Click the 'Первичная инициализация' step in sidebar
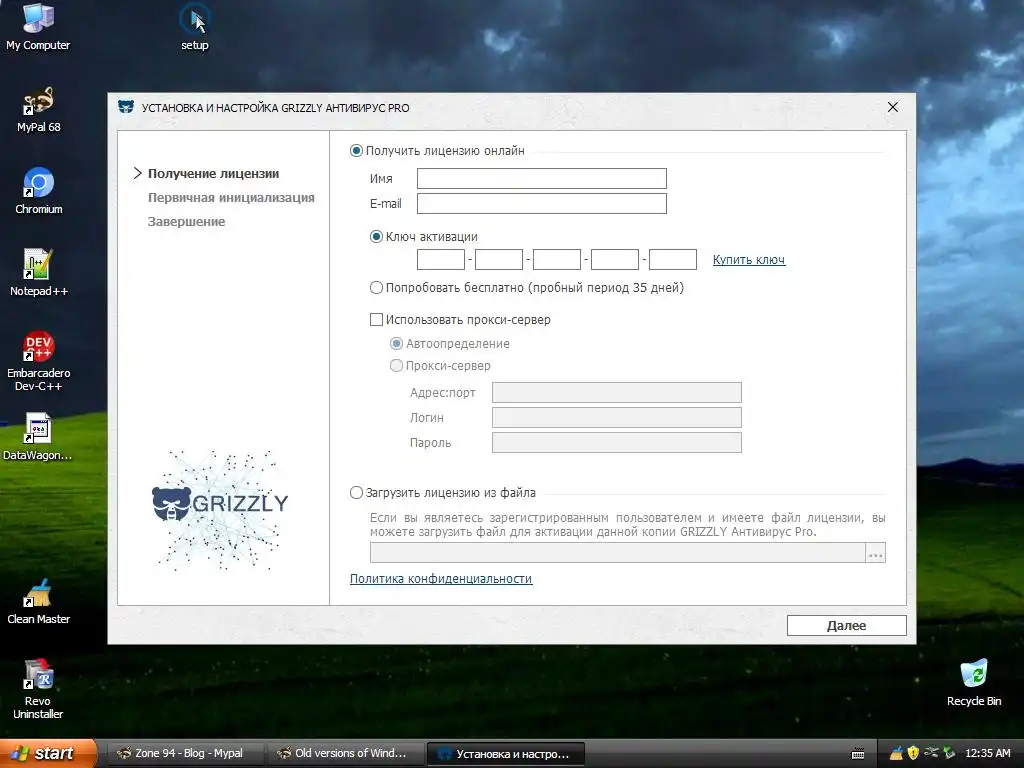This screenshot has width=1024, height=768. pos(231,198)
